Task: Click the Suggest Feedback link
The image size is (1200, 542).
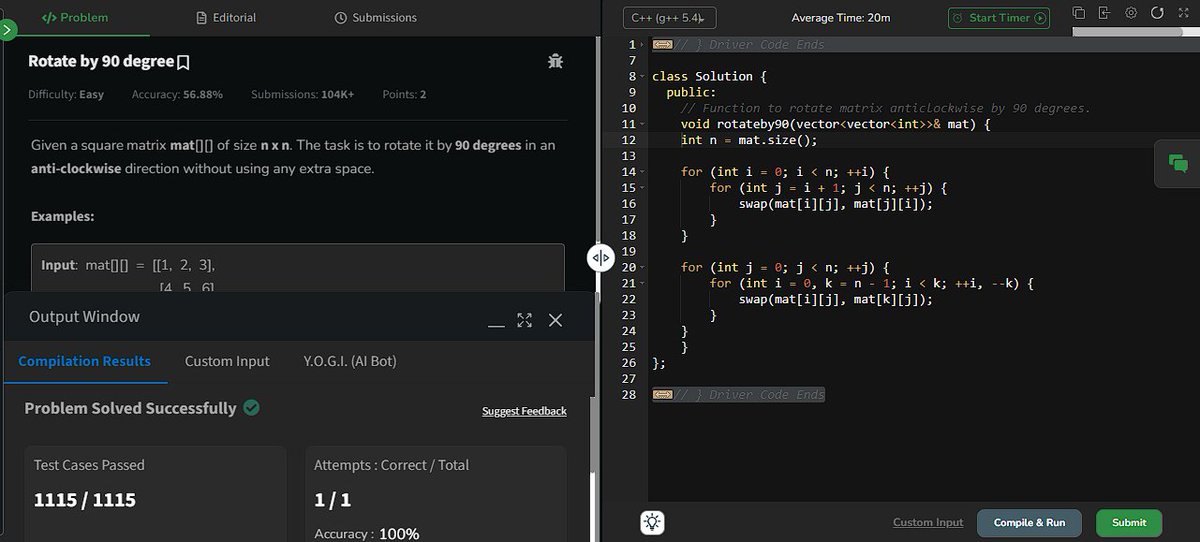Action: [524, 411]
